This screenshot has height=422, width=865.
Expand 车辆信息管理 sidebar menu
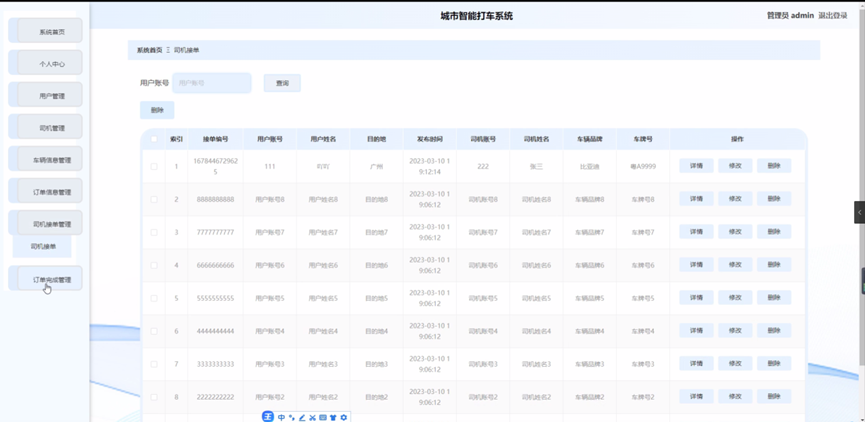(x=46, y=158)
